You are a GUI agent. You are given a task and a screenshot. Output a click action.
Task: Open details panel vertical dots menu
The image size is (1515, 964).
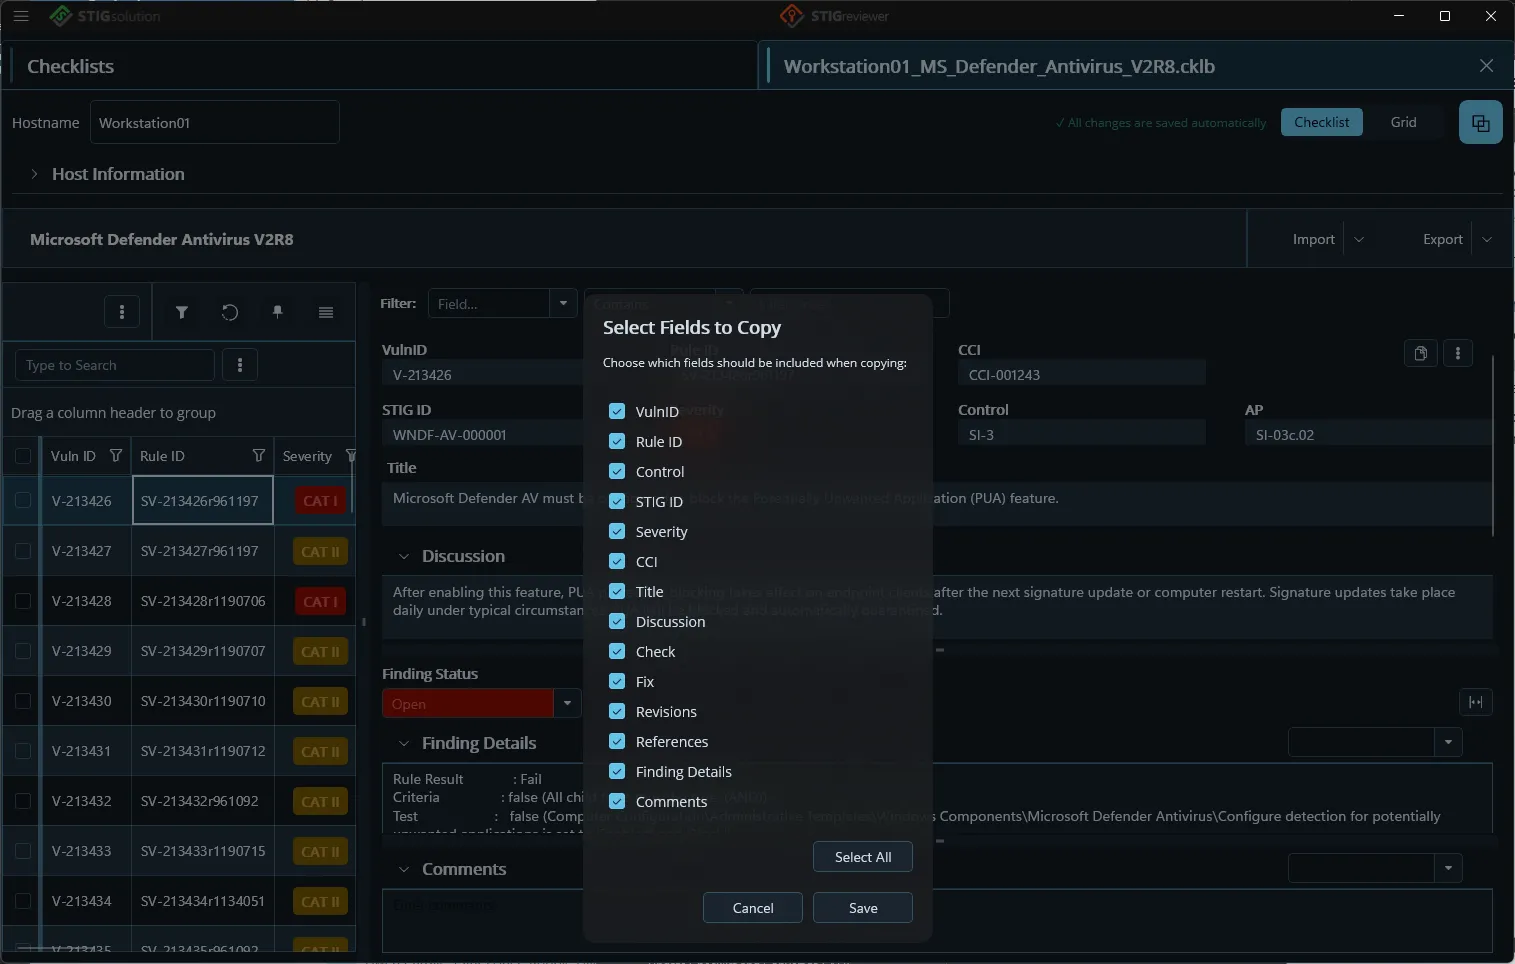1458,353
